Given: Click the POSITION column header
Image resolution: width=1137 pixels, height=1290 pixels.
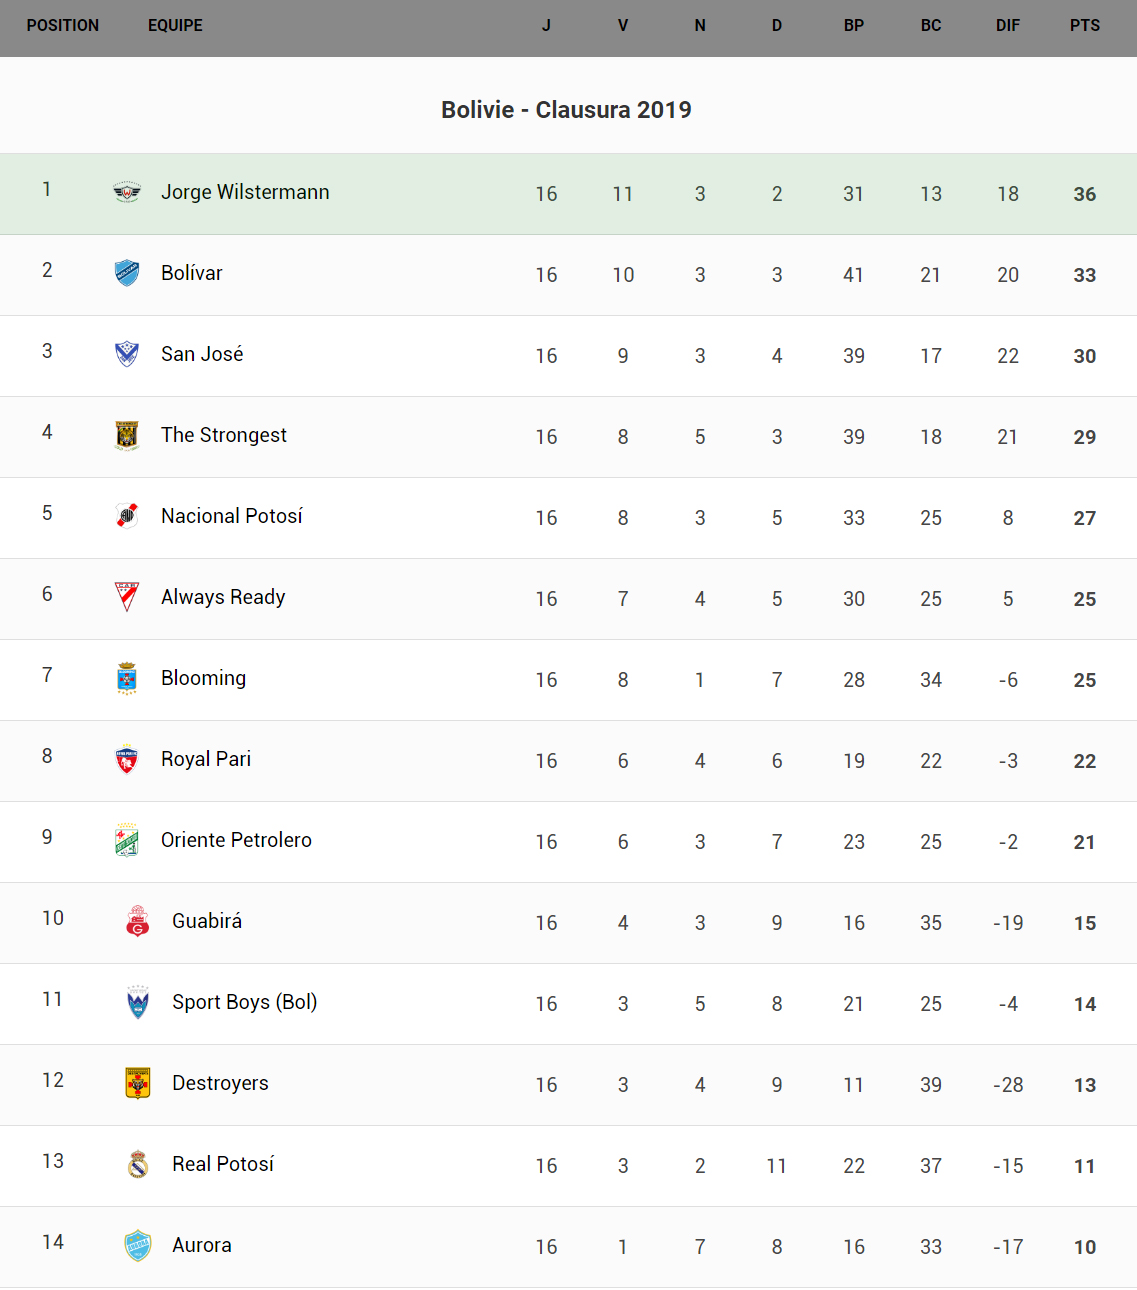Looking at the screenshot, I should [x=63, y=26].
